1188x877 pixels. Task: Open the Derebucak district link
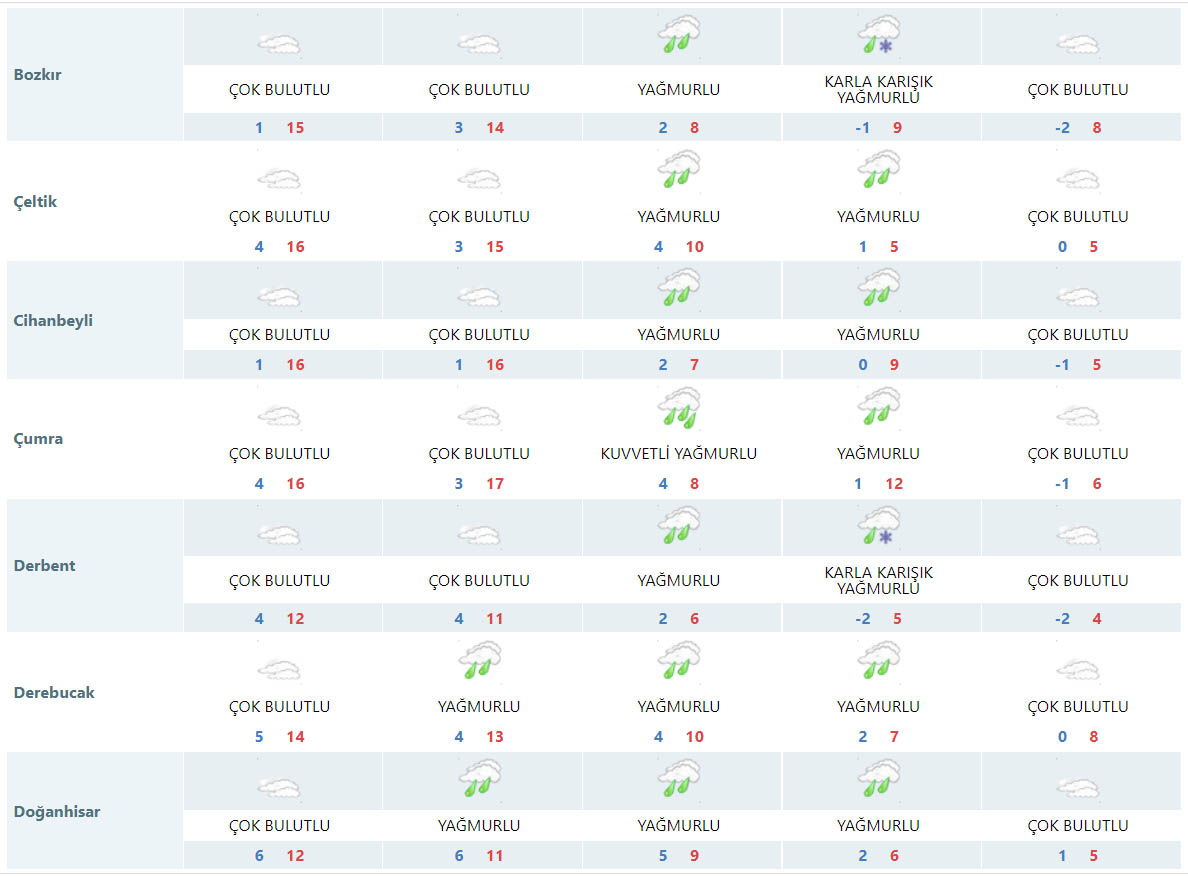pos(54,692)
